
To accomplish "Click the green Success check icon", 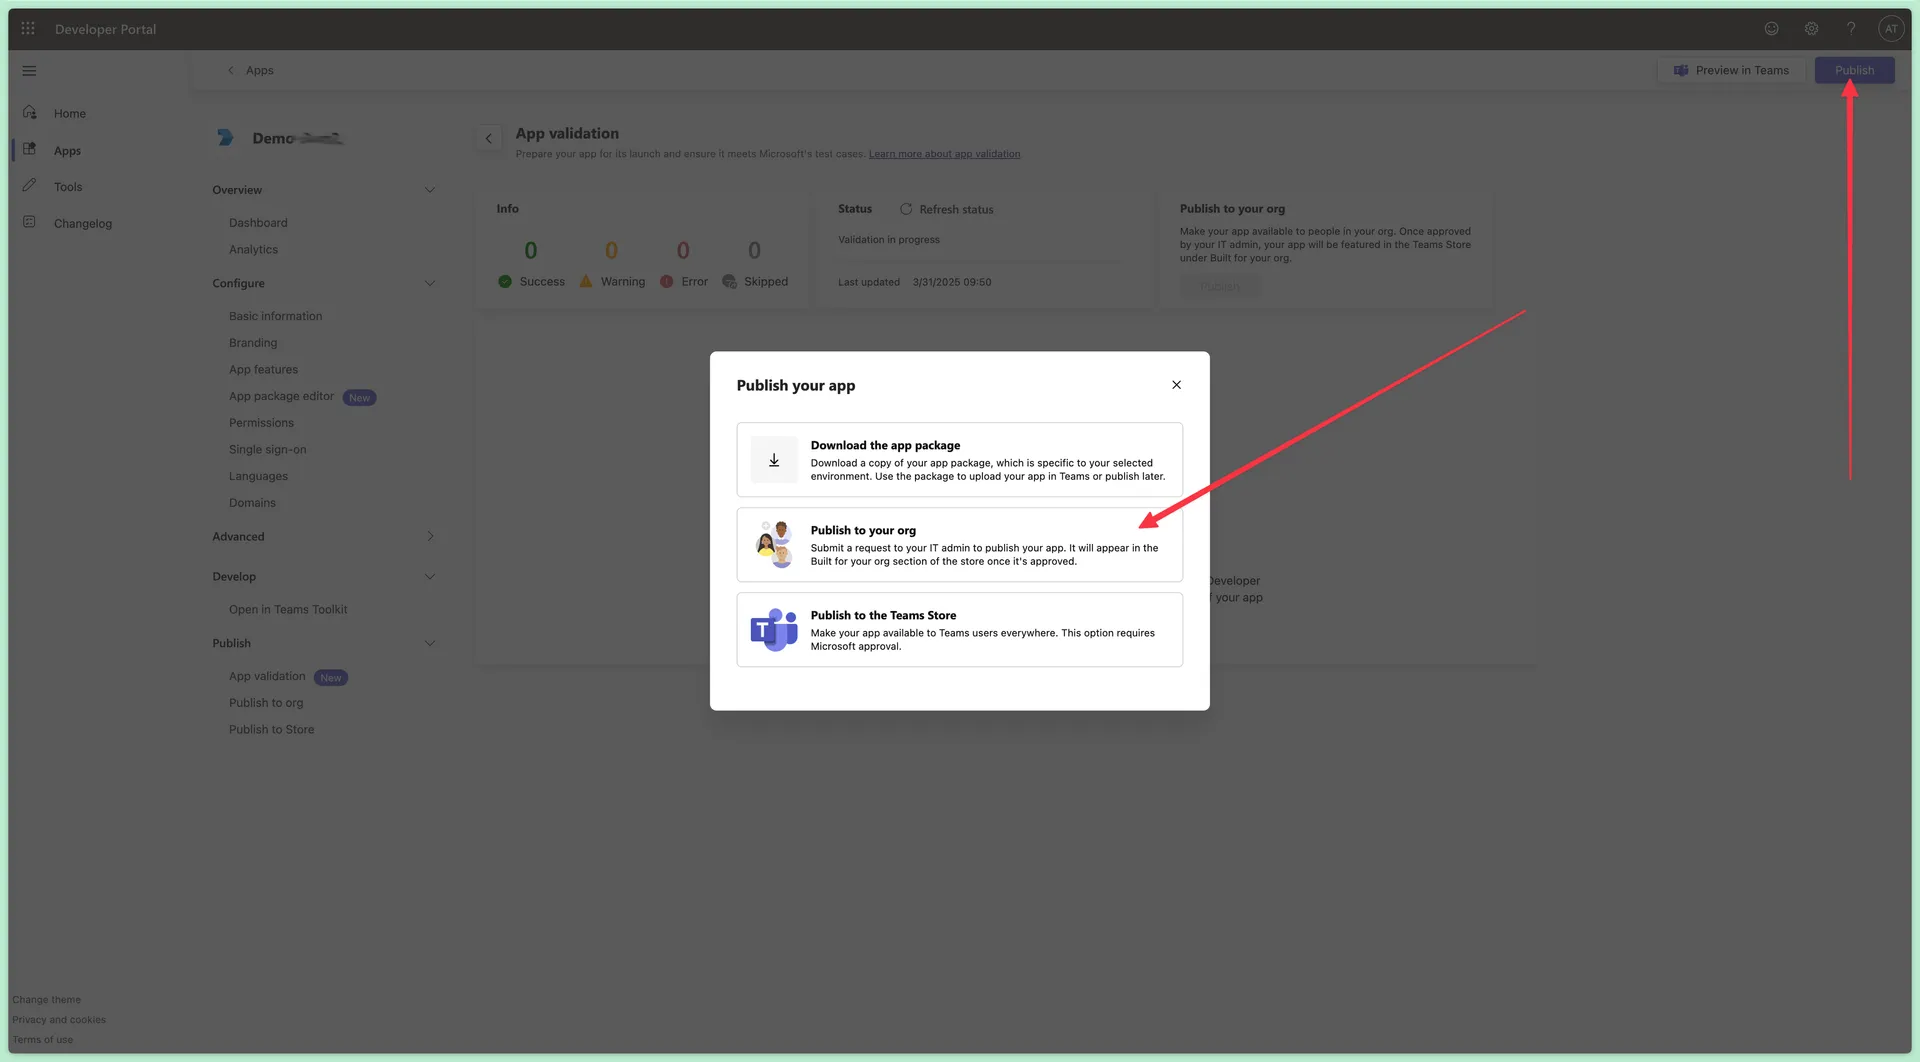I will [505, 282].
